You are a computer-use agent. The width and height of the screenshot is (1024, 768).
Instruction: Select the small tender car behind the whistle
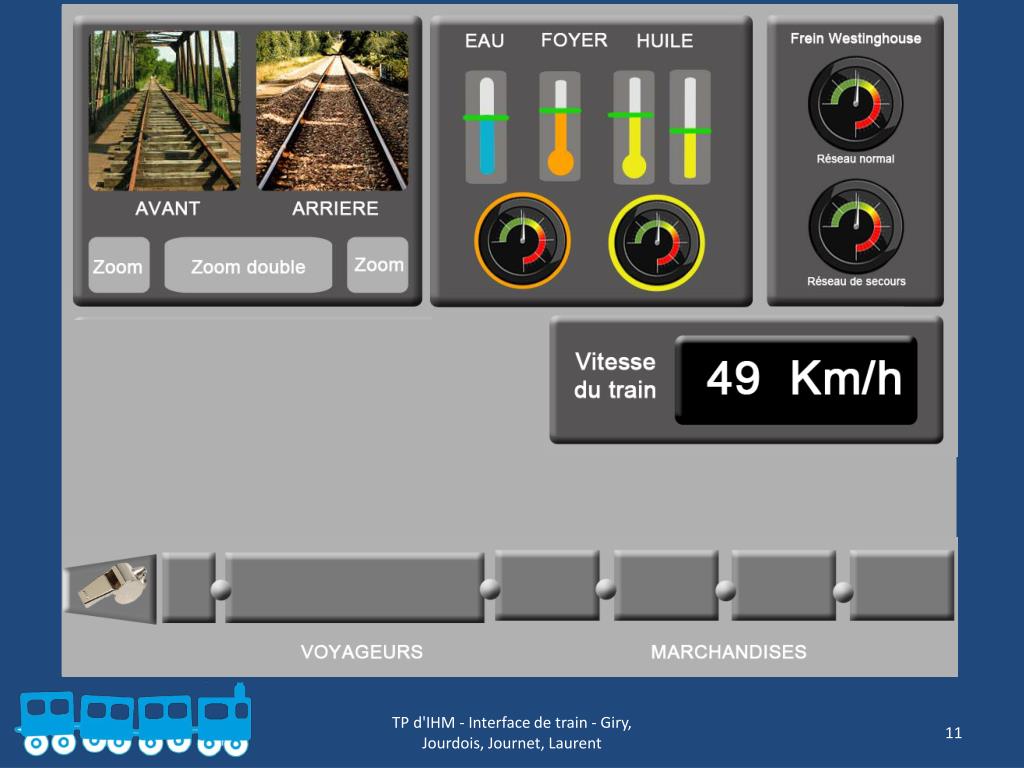(x=189, y=587)
